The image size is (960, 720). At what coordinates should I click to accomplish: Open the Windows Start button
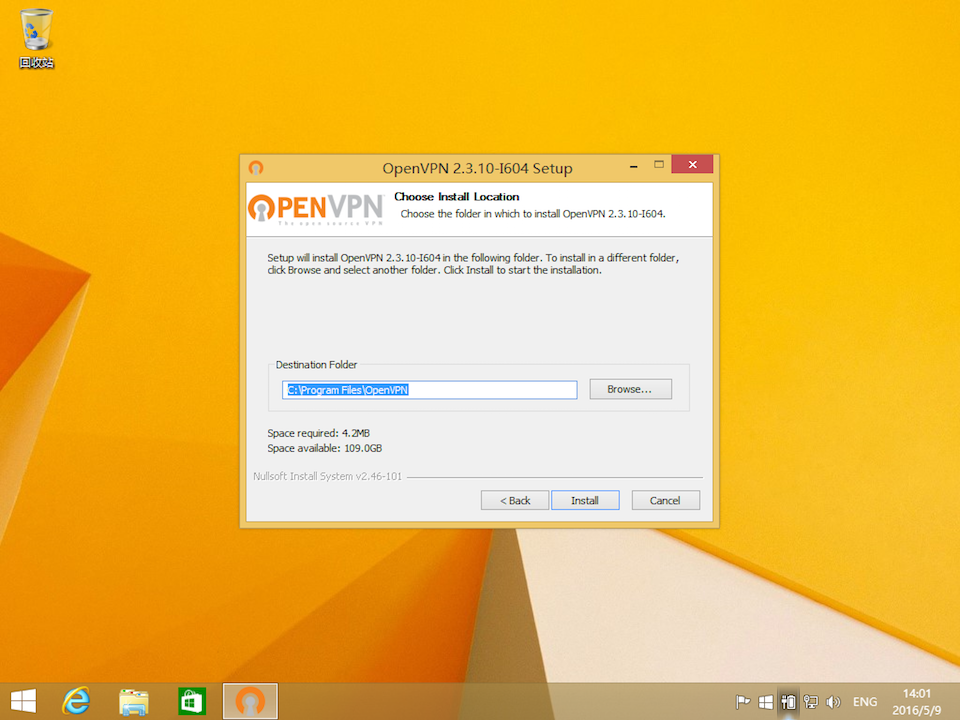coord(23,701)
